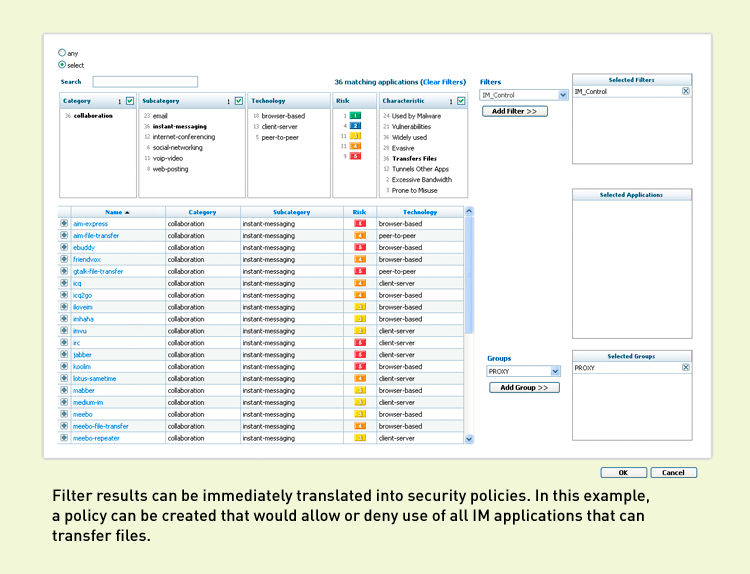Add jabber using its plus icon

click(64, 354)
